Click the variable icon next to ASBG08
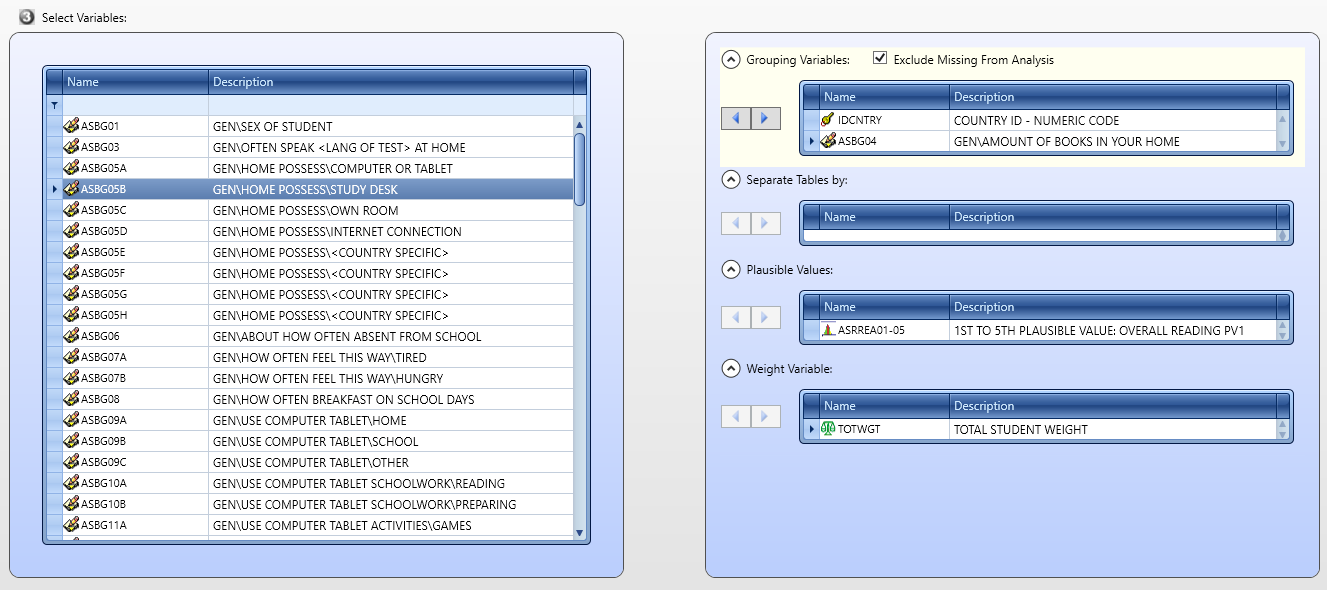Viewport: 1327px width, 590px height. click(71, 399)
